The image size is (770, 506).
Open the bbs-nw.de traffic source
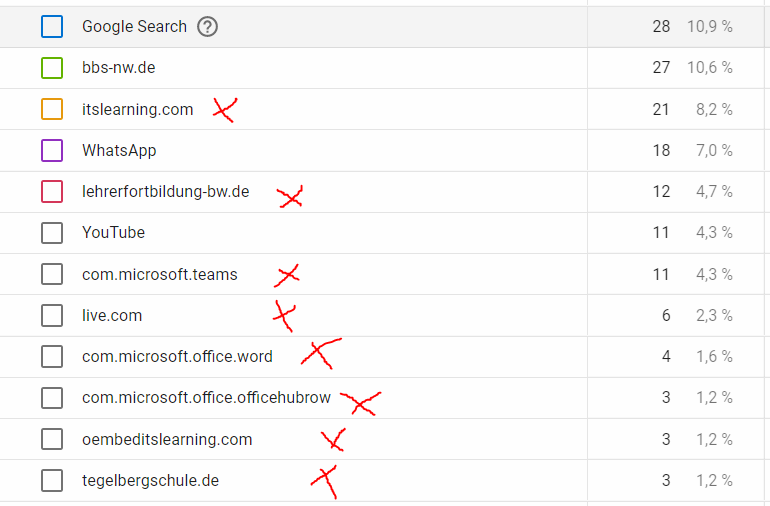pyautogui.click(x=118, y=68)
